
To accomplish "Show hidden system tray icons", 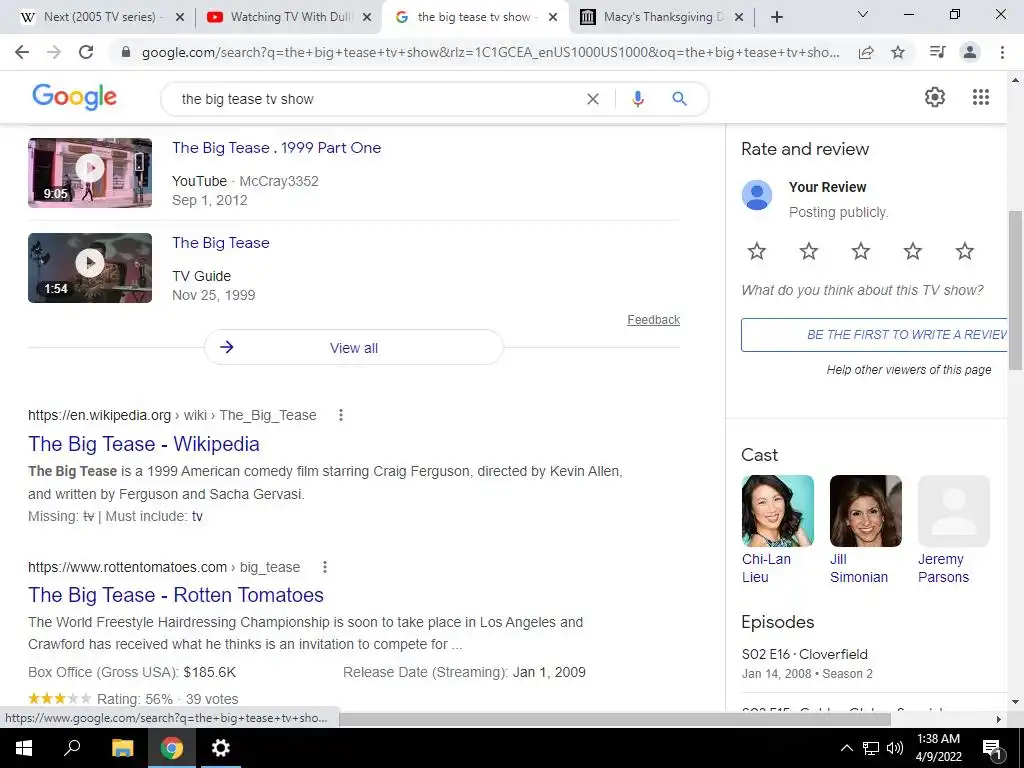I will (846, 748).
